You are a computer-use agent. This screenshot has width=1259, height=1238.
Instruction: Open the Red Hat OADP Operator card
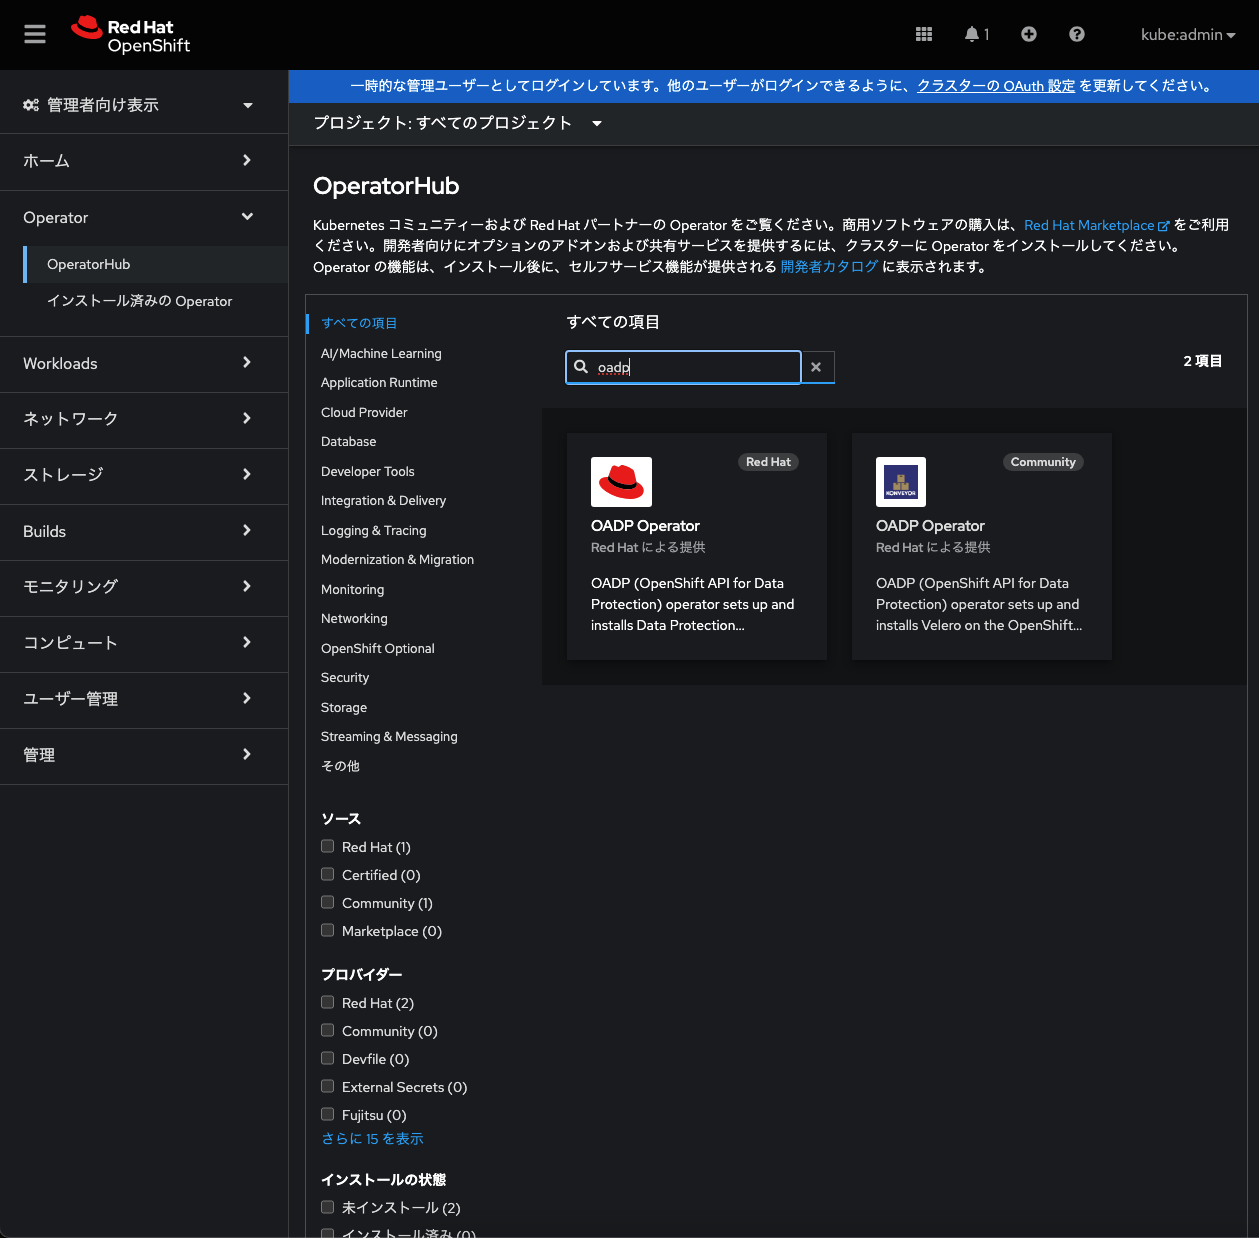click(697, 546)
